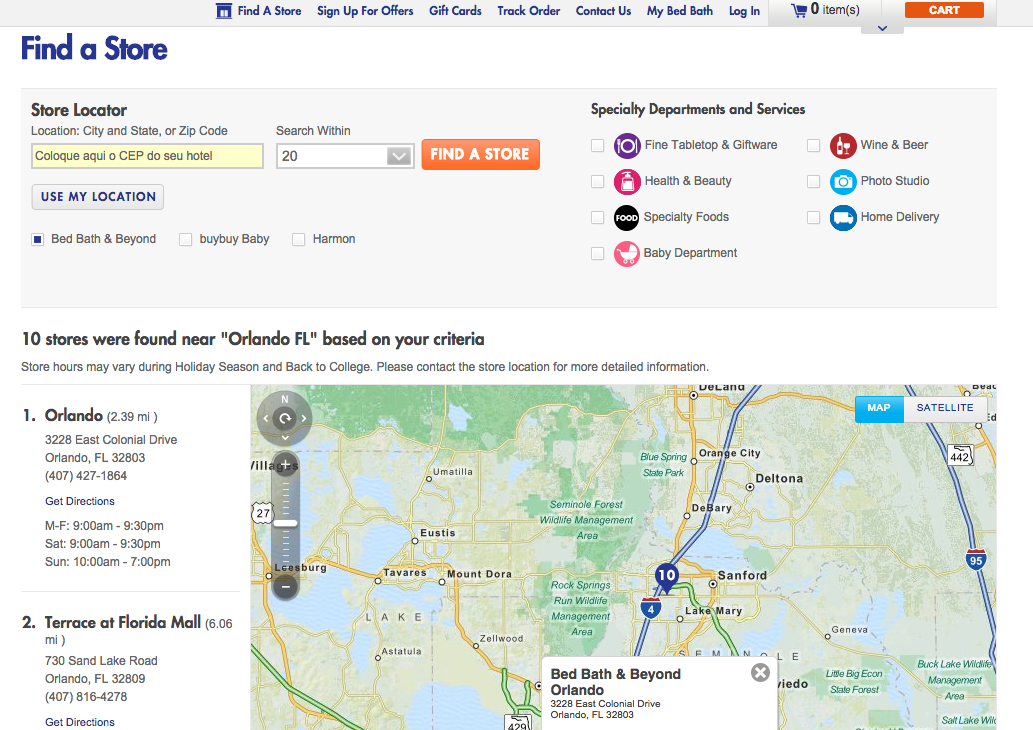This screenshot has height=730, width=1033.
Task: Uncheck the Bed Bath & Beyond checkbox
Action: pyautogui.click(x=38, y=240)
